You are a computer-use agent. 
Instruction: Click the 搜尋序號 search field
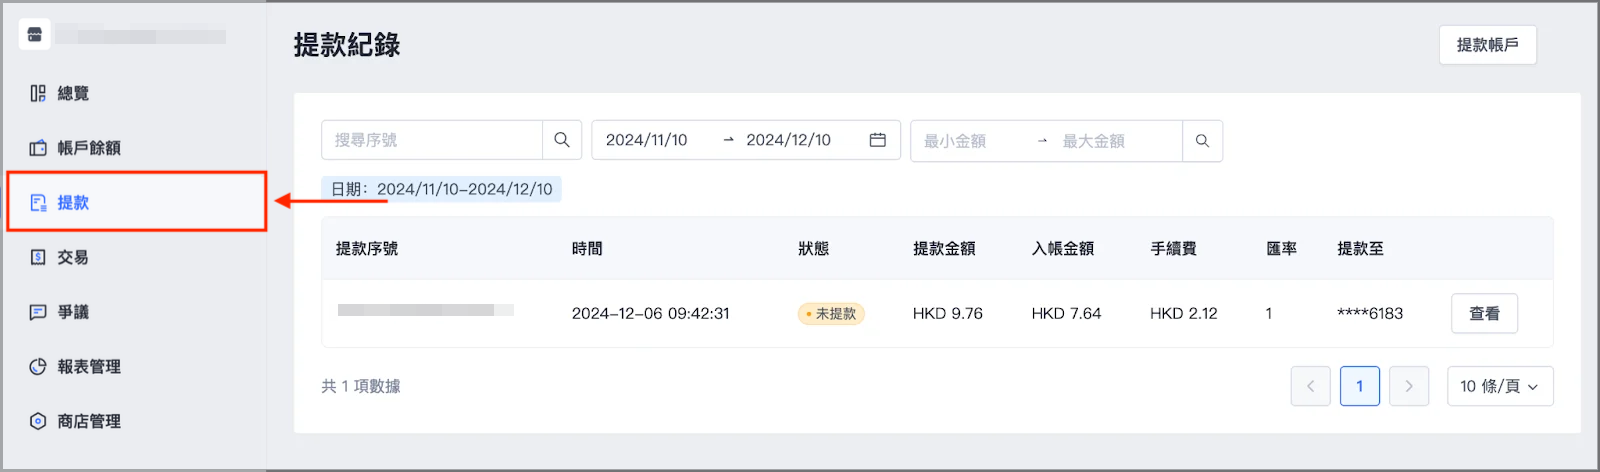[432, 140]
